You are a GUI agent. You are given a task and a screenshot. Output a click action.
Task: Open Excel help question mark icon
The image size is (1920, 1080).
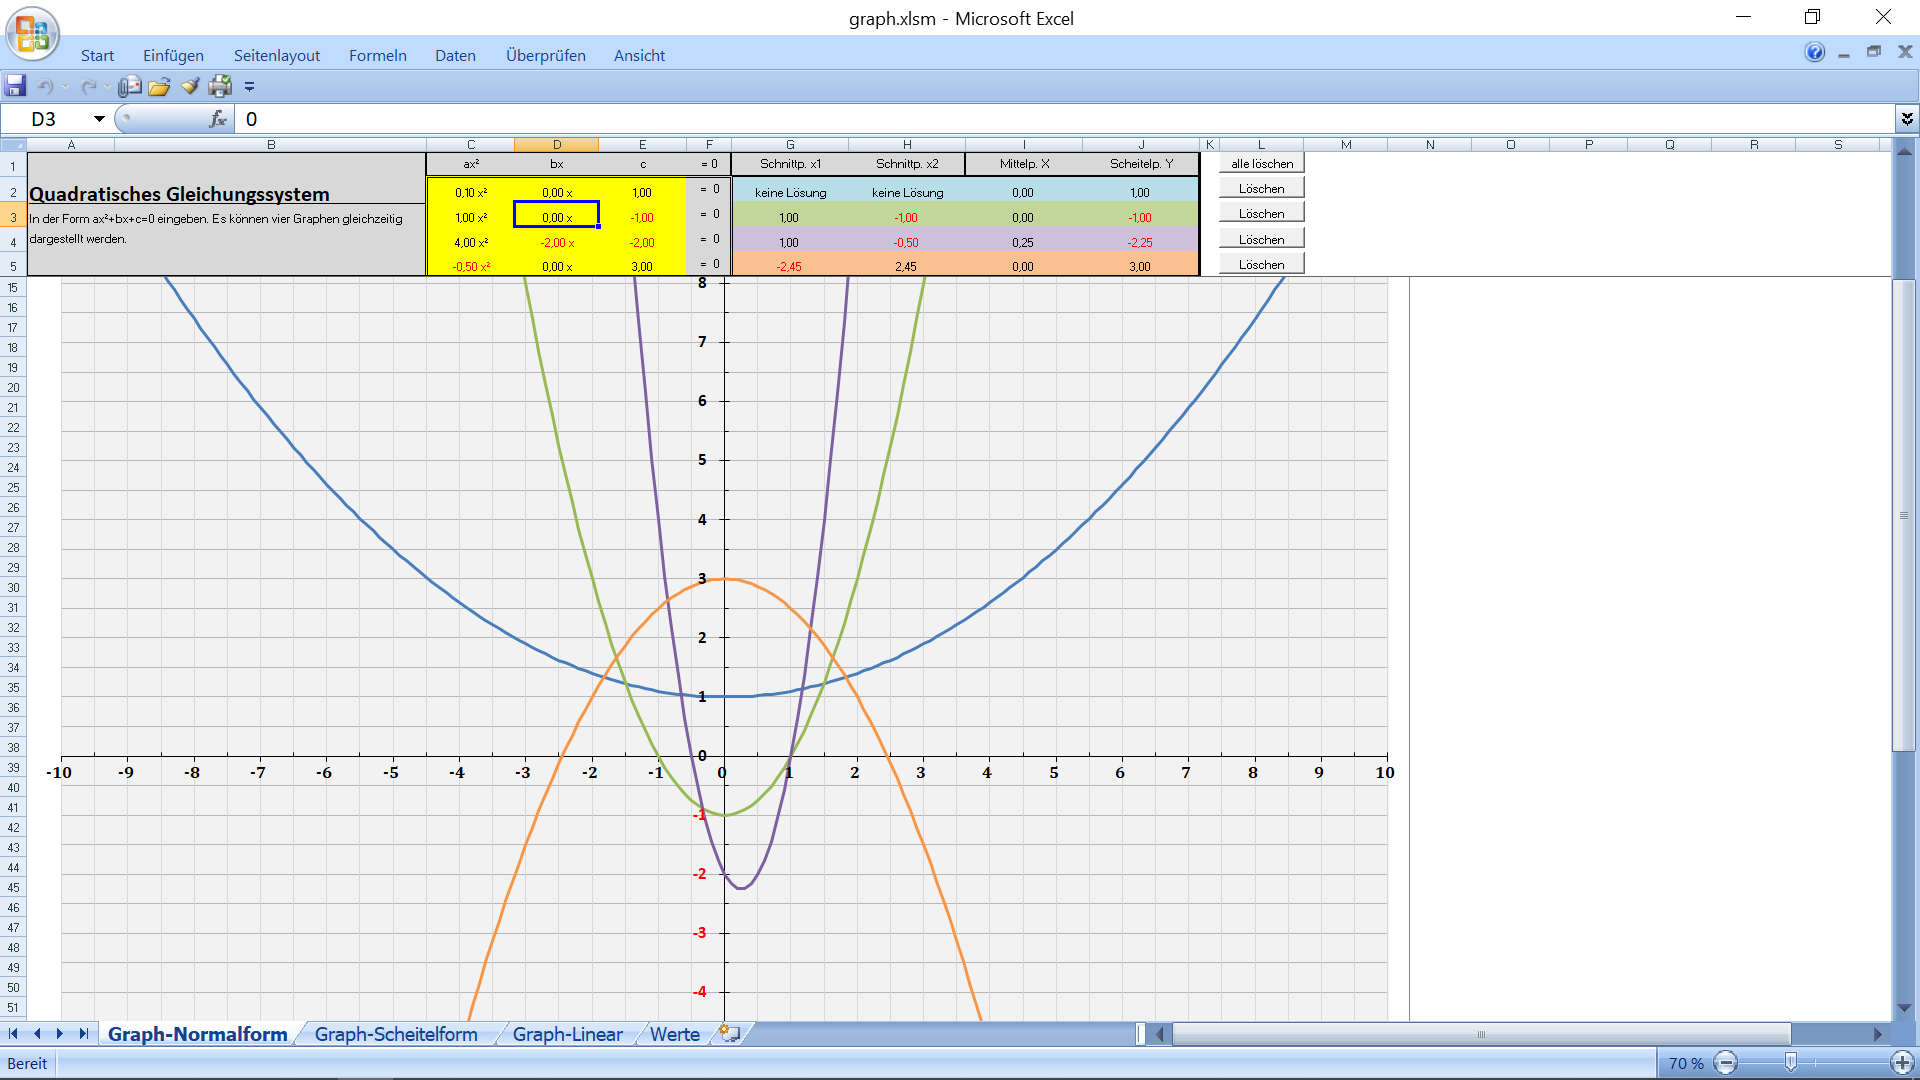point(1814,52)
